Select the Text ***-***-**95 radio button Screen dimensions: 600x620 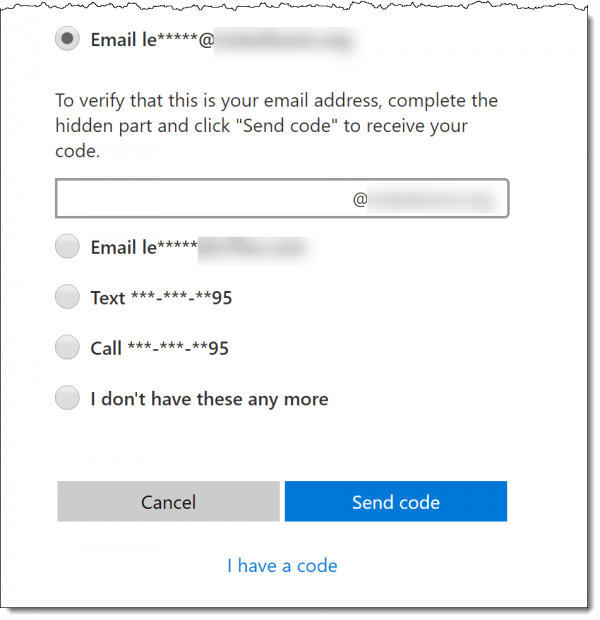(x=67, y=297)
